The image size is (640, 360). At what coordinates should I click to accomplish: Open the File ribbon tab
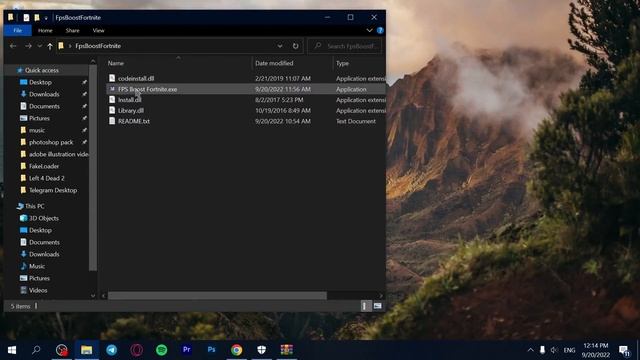pos(18,31)
